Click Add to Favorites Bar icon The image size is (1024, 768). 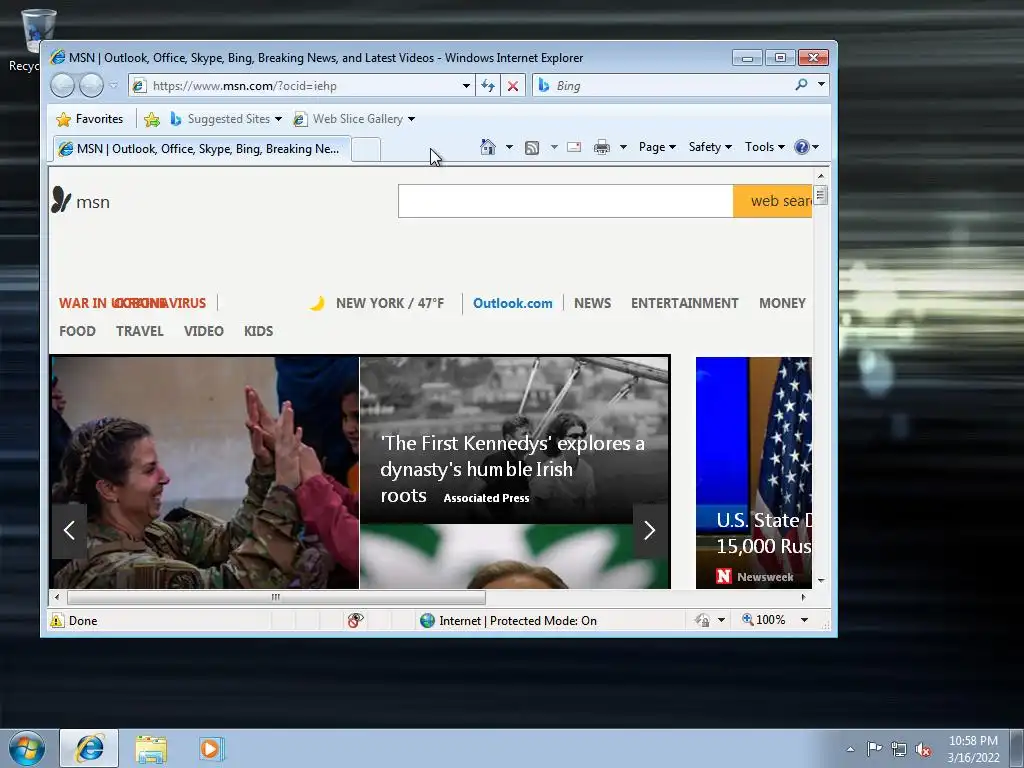click(x=152, y=119)
